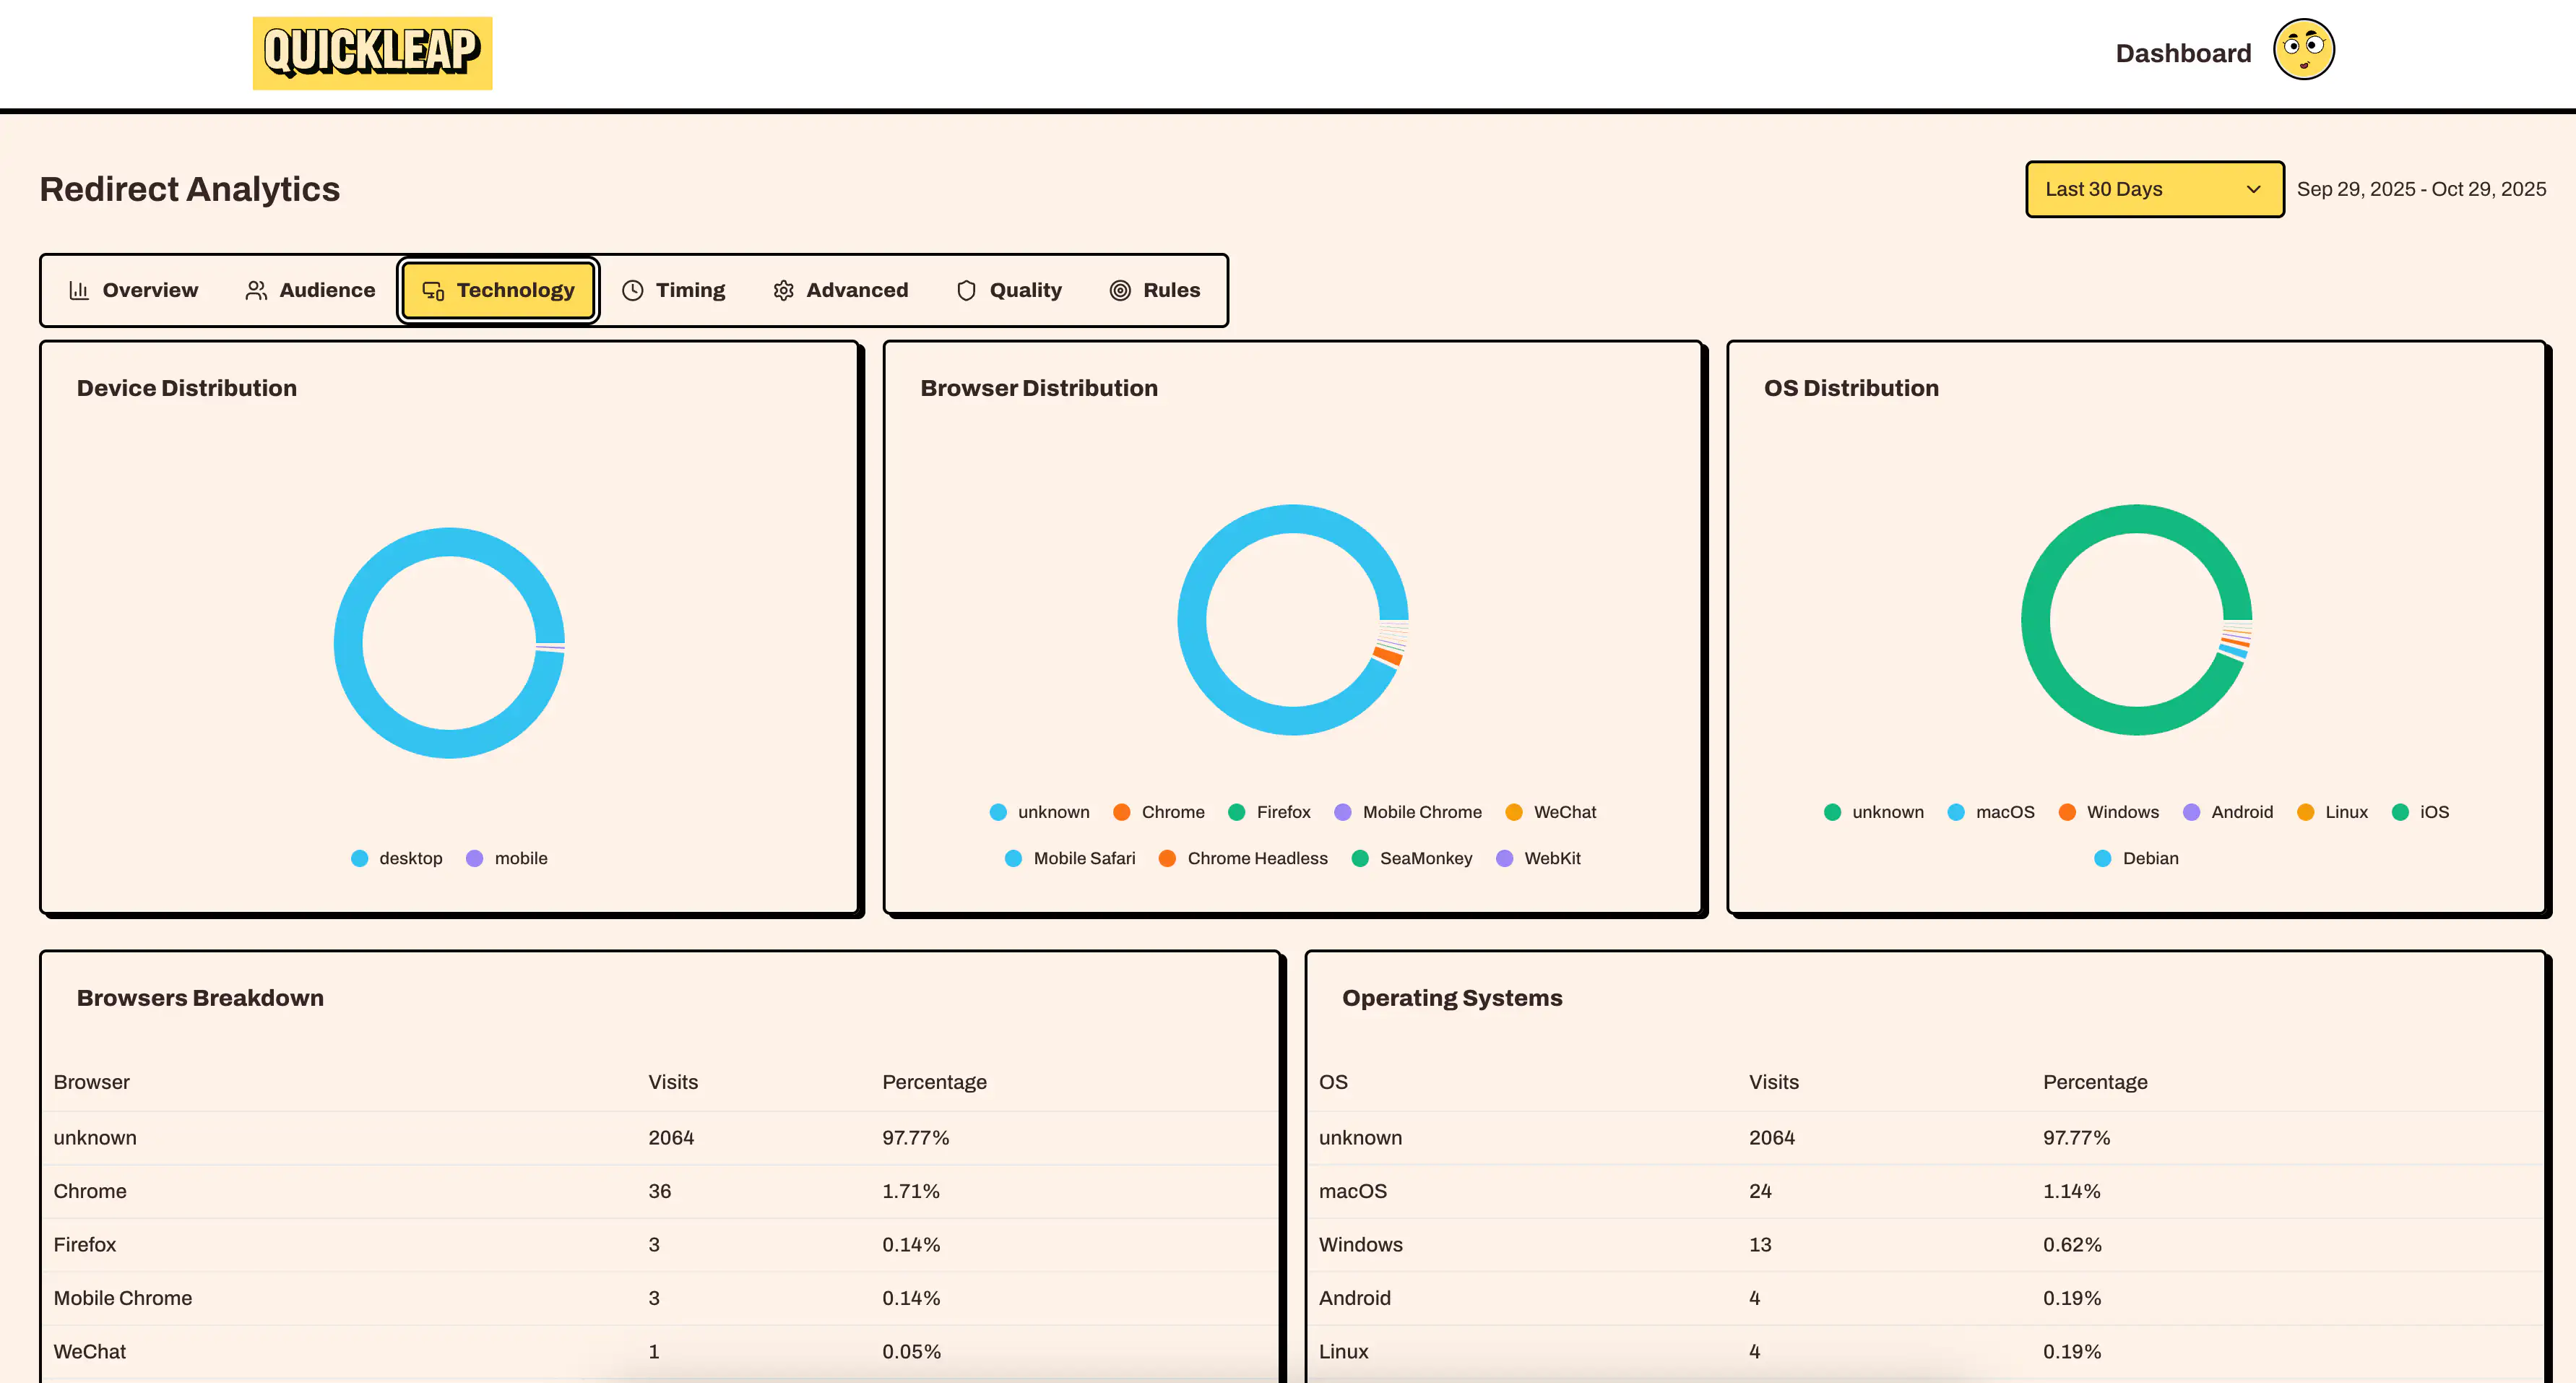
Task: Toggle the desktop legend in Device Distribution
Action: click(x=397, y=858)
